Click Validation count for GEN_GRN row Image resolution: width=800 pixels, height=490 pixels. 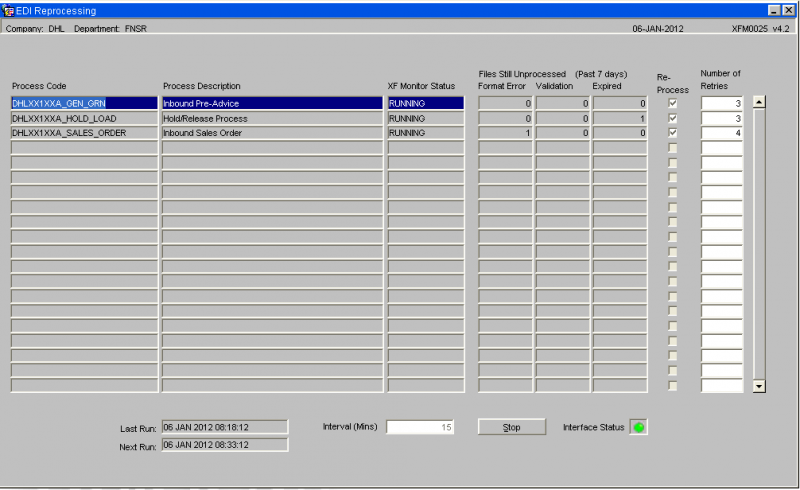563,103
